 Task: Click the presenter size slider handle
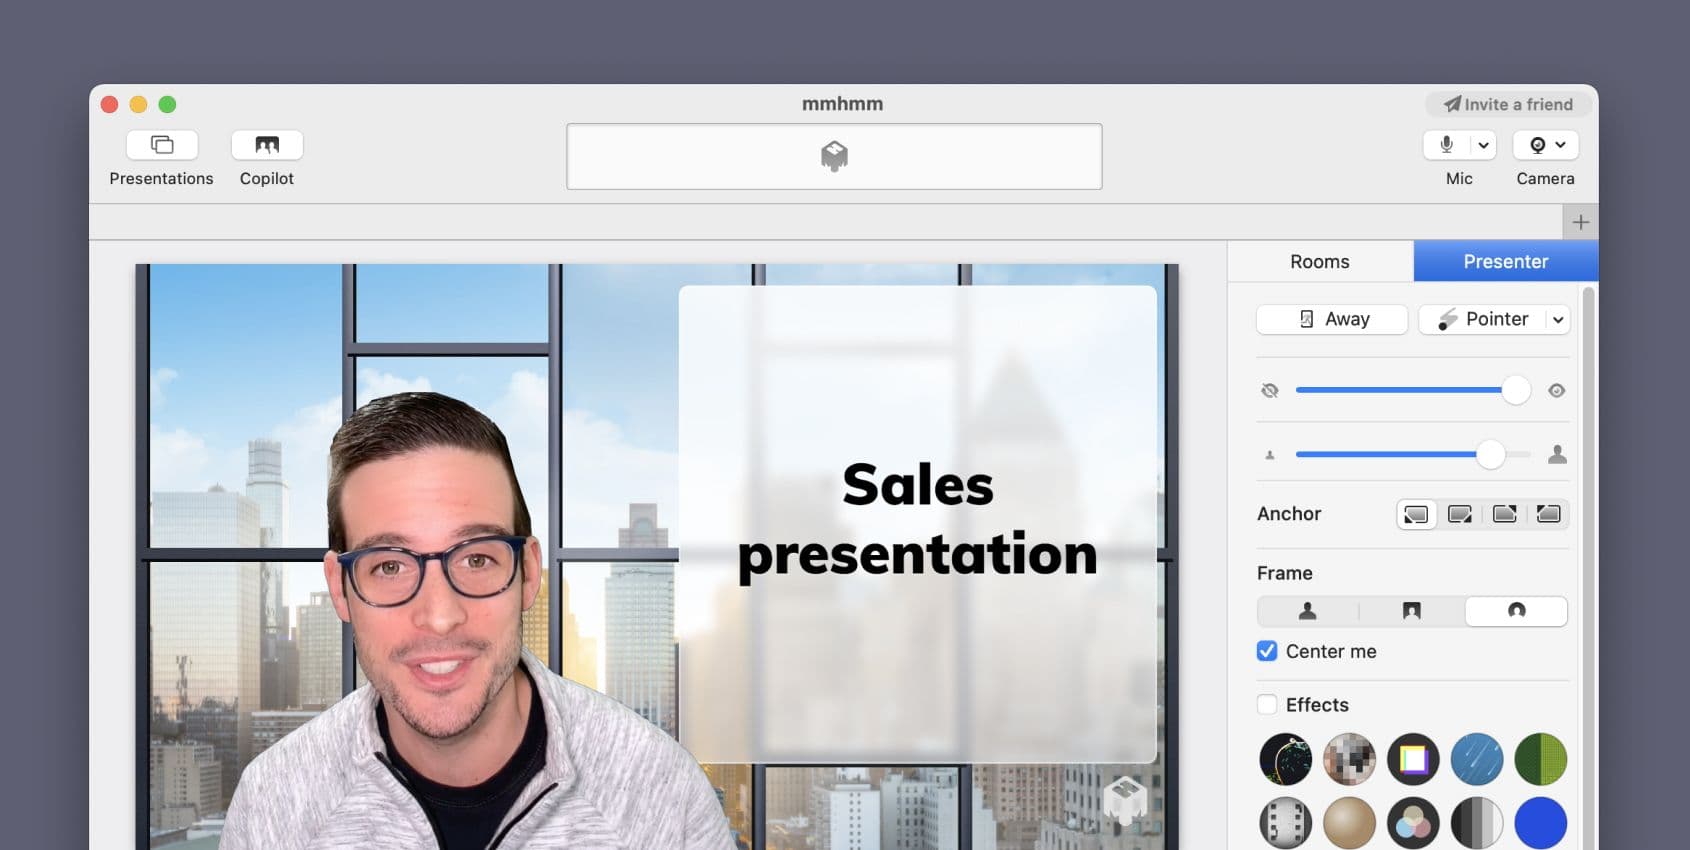tap(1490, 454)
